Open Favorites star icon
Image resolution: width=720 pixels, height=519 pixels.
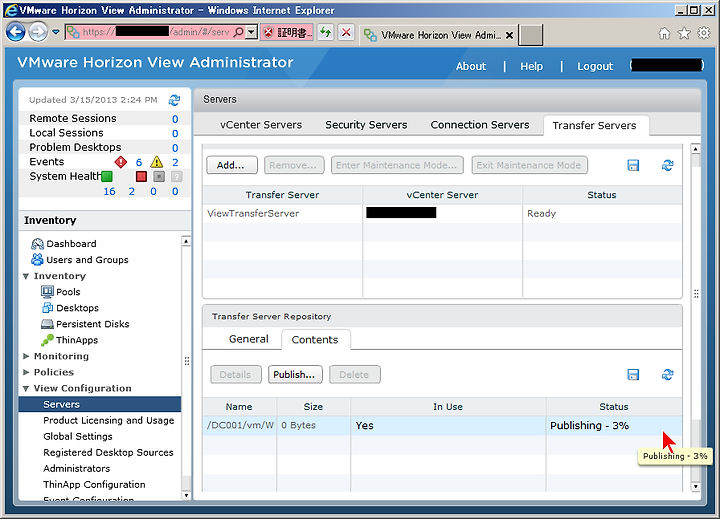tap(684, 33)
